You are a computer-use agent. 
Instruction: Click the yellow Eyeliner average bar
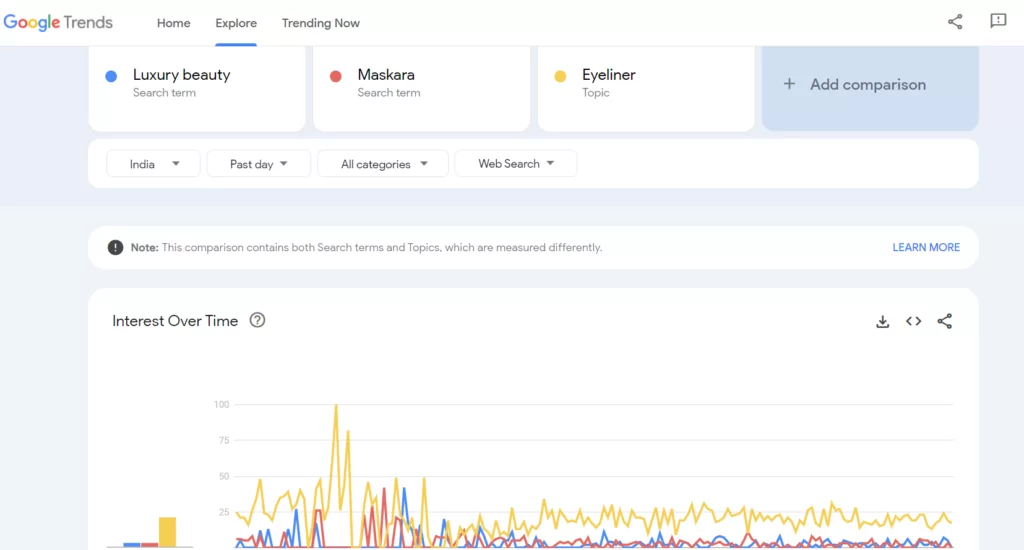167,532
